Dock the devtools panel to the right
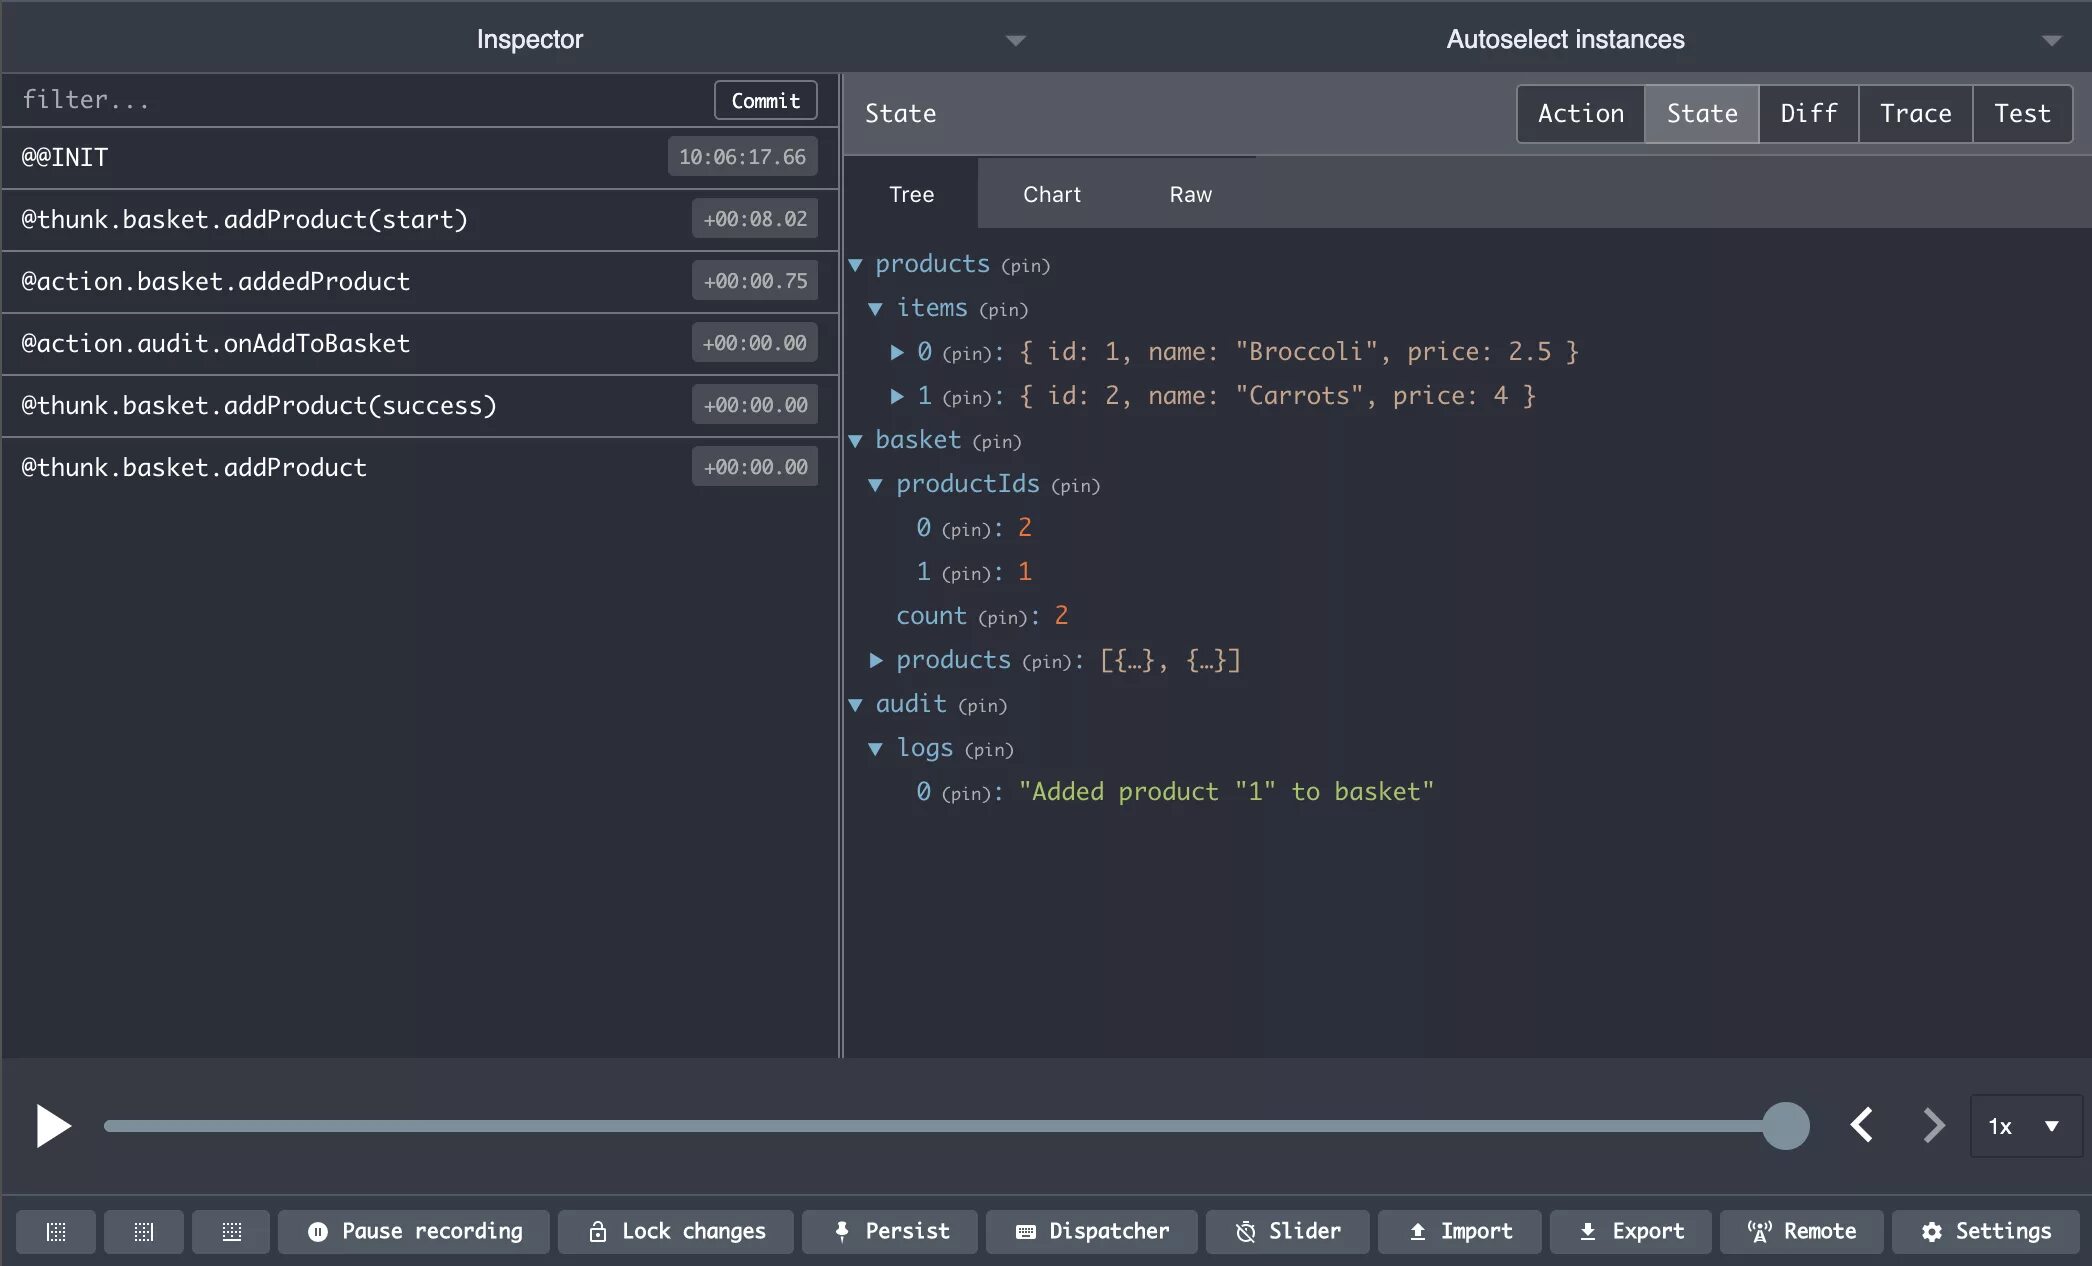This screenshot has width=2092, height=1266. [144, 1232]
